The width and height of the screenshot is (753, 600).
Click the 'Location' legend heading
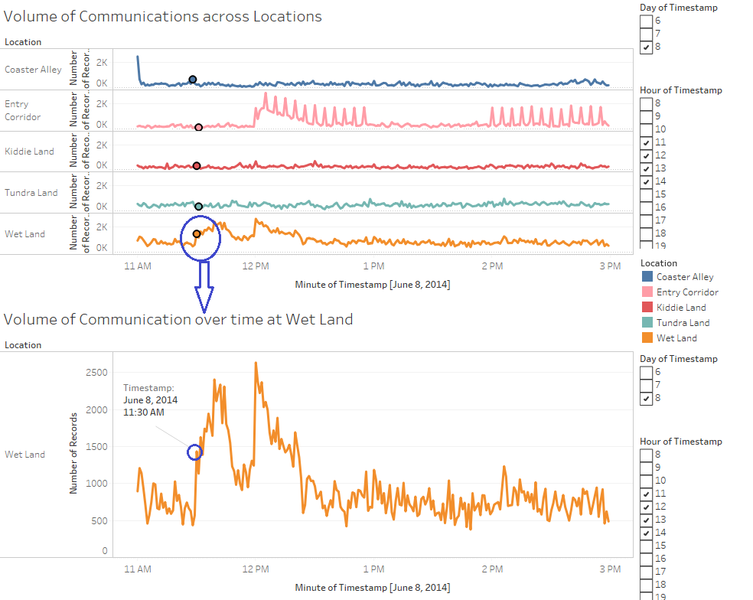coord(658,263)
